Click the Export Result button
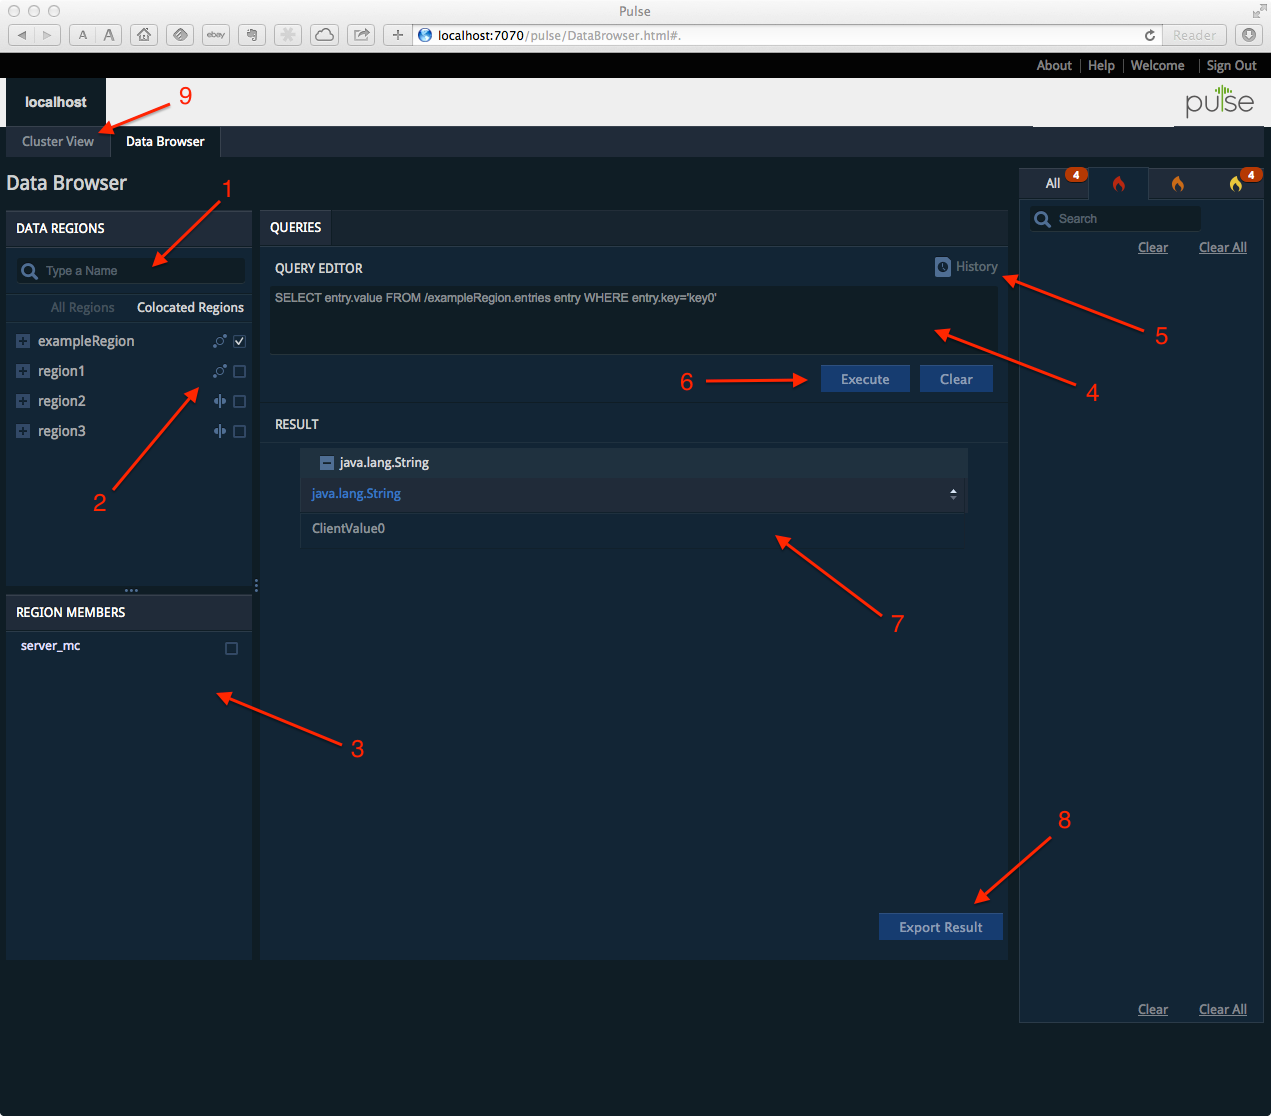The image size is (1271, 1116). [x=940, y=927]
